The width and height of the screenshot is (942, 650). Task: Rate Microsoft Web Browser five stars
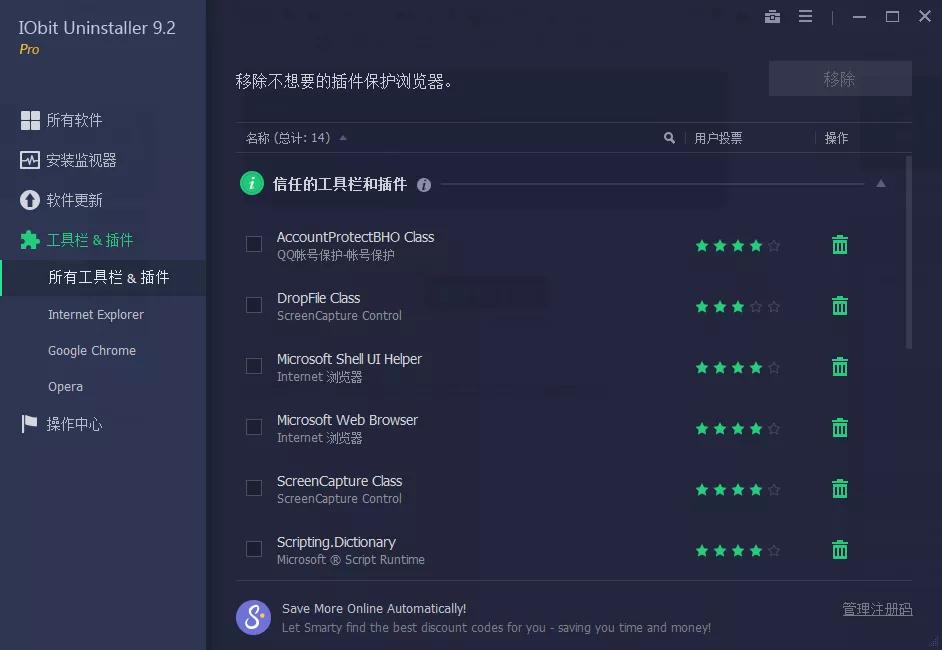click(x=774, y=428)
